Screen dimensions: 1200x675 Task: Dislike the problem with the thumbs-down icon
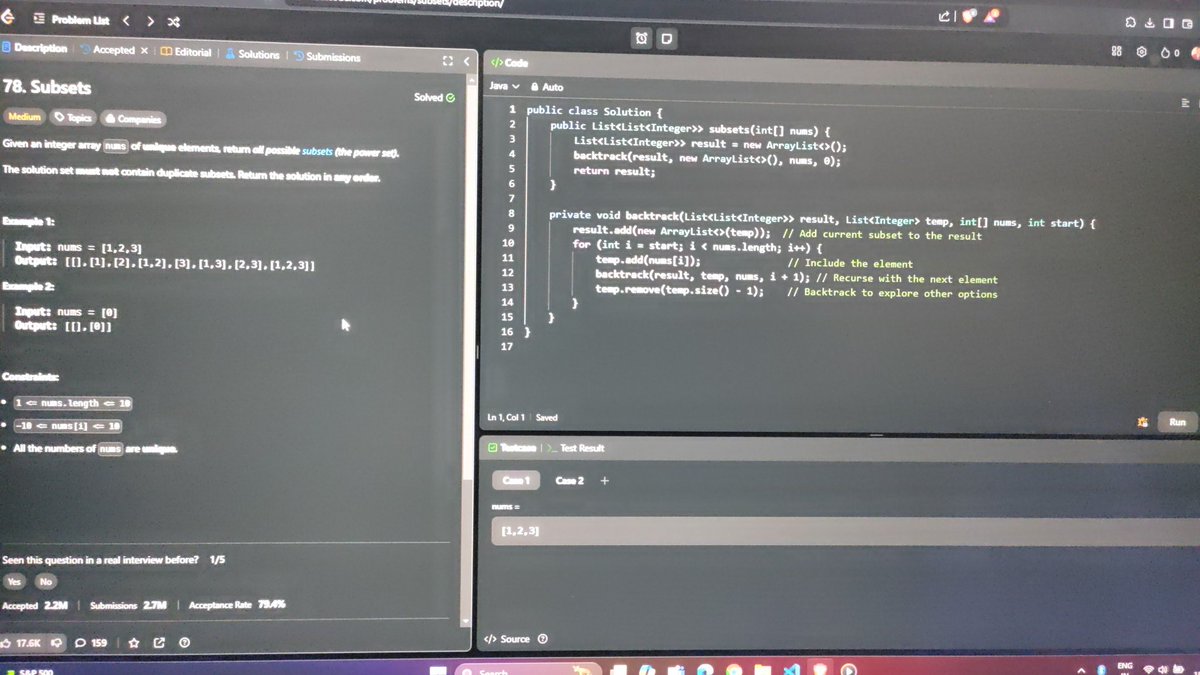coord(57,642)
